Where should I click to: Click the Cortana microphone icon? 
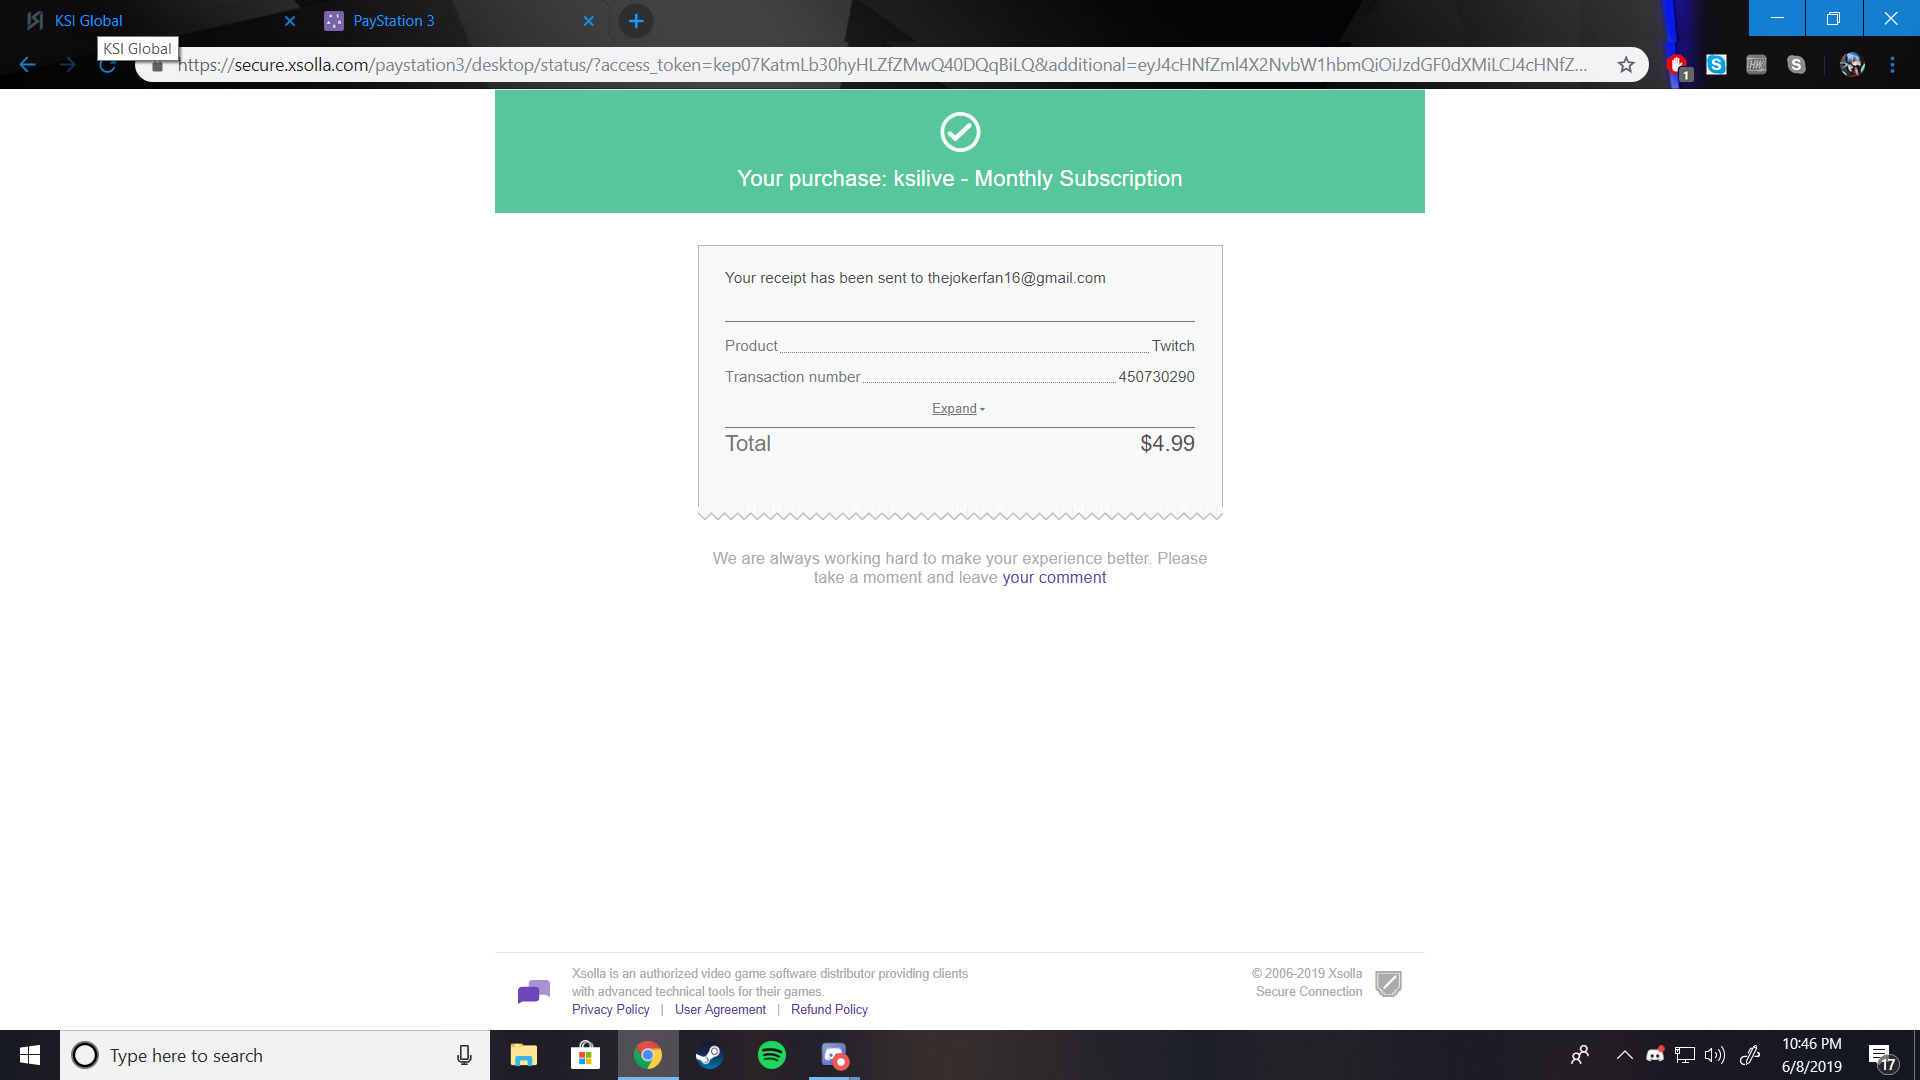pyautogui.click(x=464, y=1055)
